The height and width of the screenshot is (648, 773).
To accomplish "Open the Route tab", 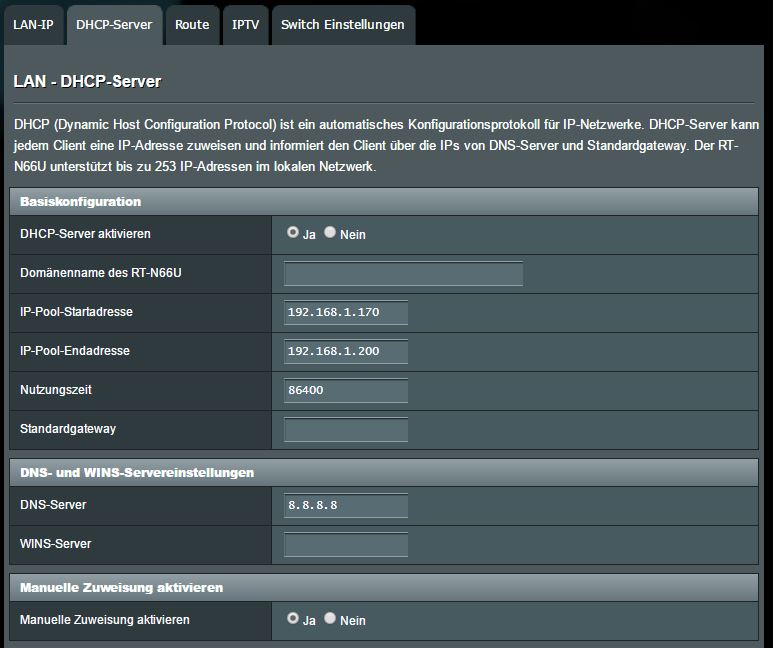I will tap(192, 24).
